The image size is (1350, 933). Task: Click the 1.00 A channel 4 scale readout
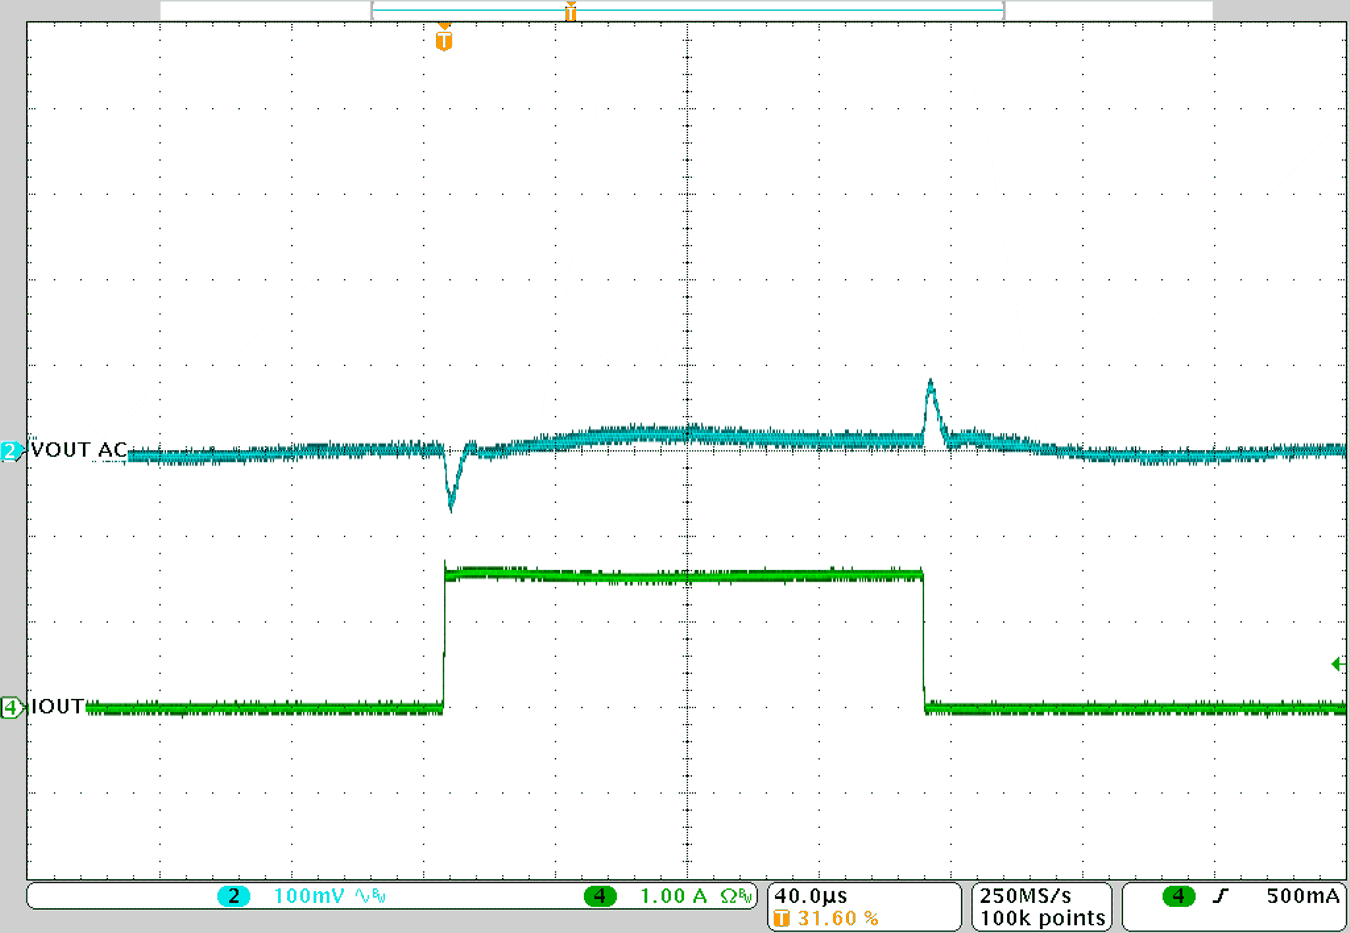[x=672, y=896]
